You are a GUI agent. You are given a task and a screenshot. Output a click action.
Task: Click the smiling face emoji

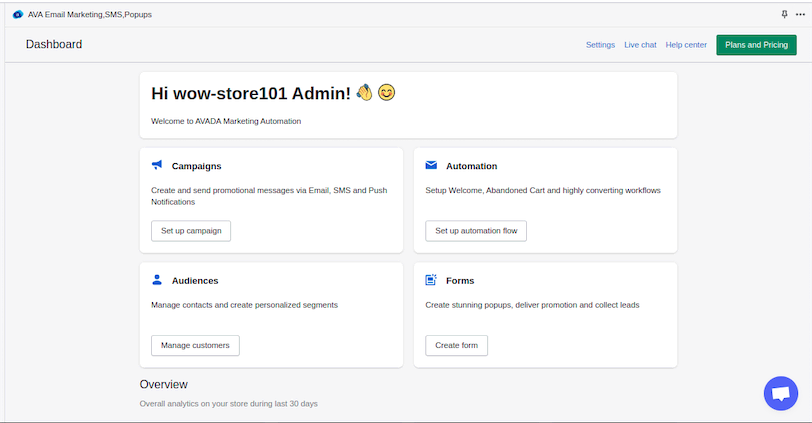386,92
